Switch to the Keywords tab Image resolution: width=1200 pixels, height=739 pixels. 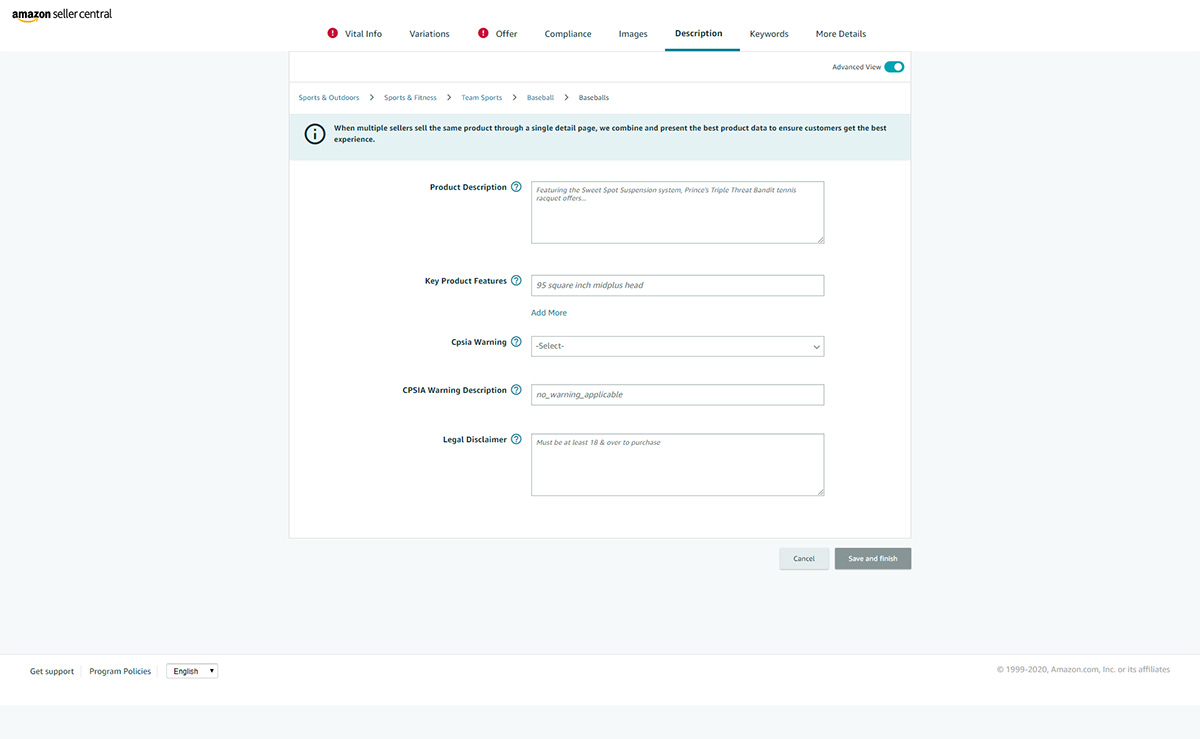(x=769, y=34)
